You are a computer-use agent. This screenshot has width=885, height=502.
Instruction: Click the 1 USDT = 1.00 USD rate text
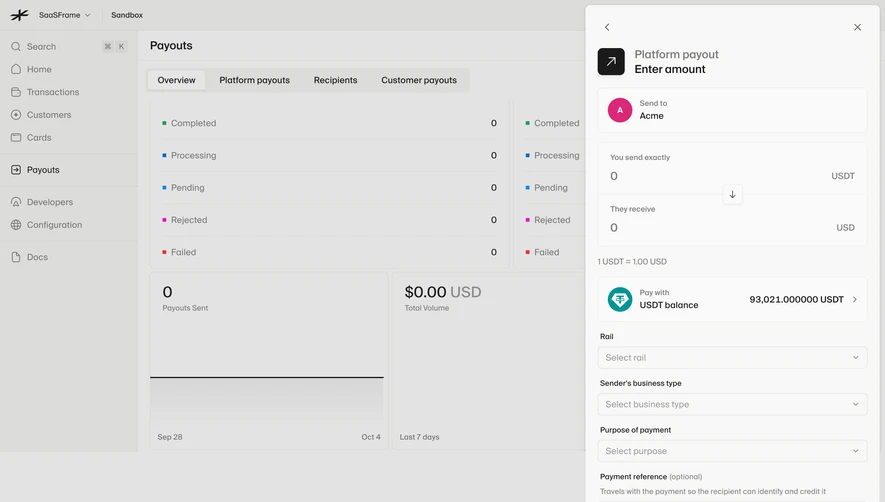(632, 261)
